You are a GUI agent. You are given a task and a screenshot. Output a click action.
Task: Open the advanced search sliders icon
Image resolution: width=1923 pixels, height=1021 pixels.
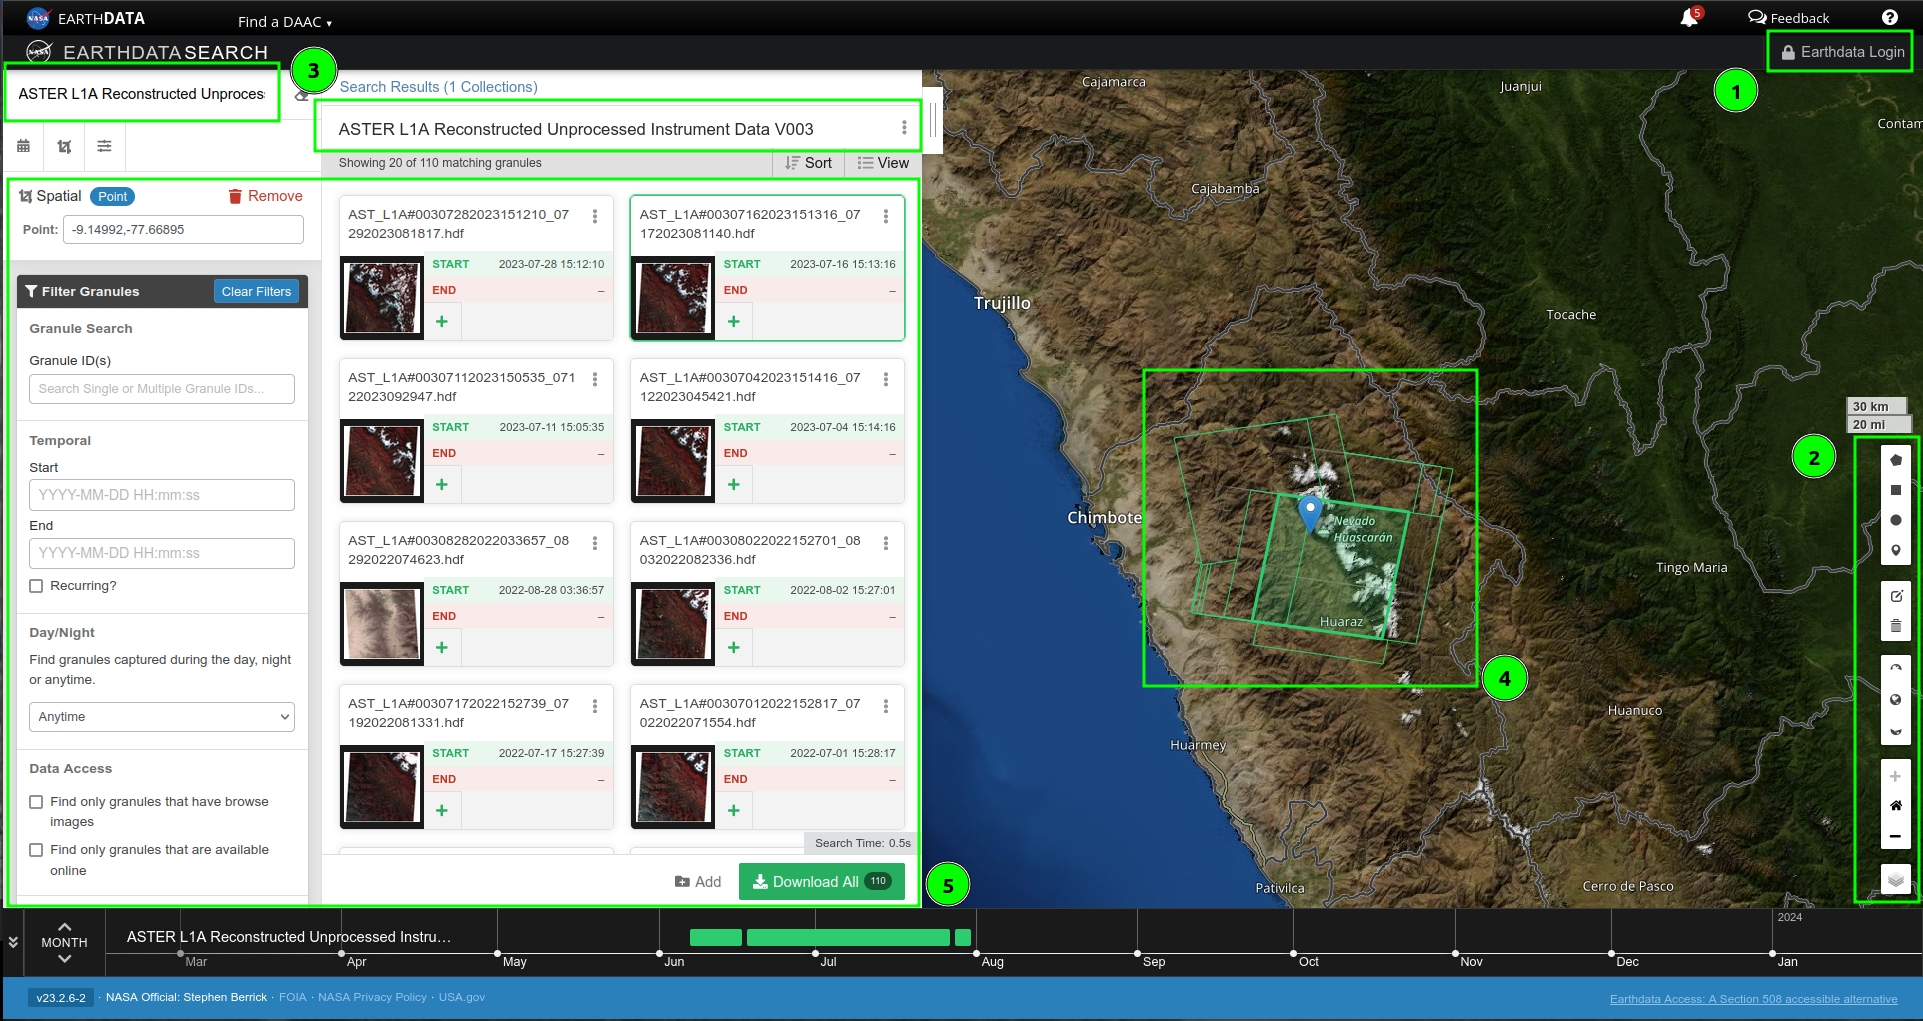point(104,146)
